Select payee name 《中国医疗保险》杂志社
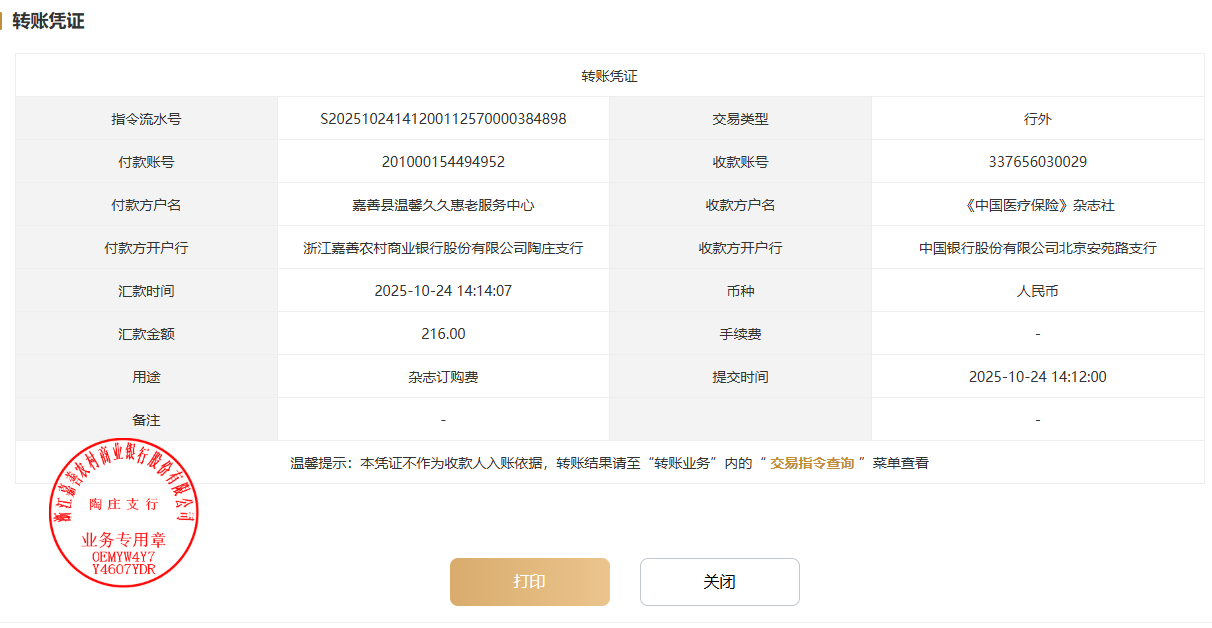The image size is (1212, 628). (1037, 205)
